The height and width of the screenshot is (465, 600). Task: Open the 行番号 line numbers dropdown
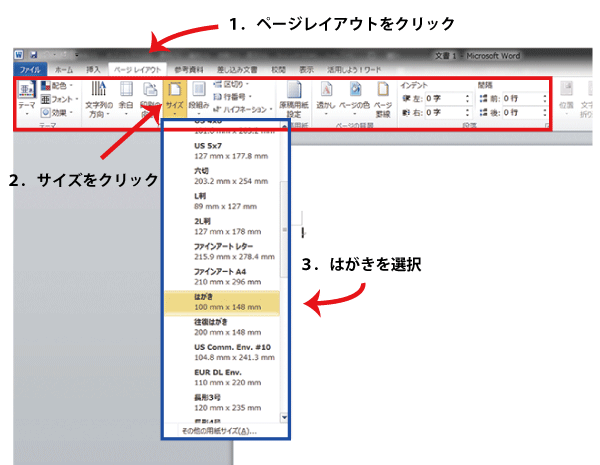point(232,96)
